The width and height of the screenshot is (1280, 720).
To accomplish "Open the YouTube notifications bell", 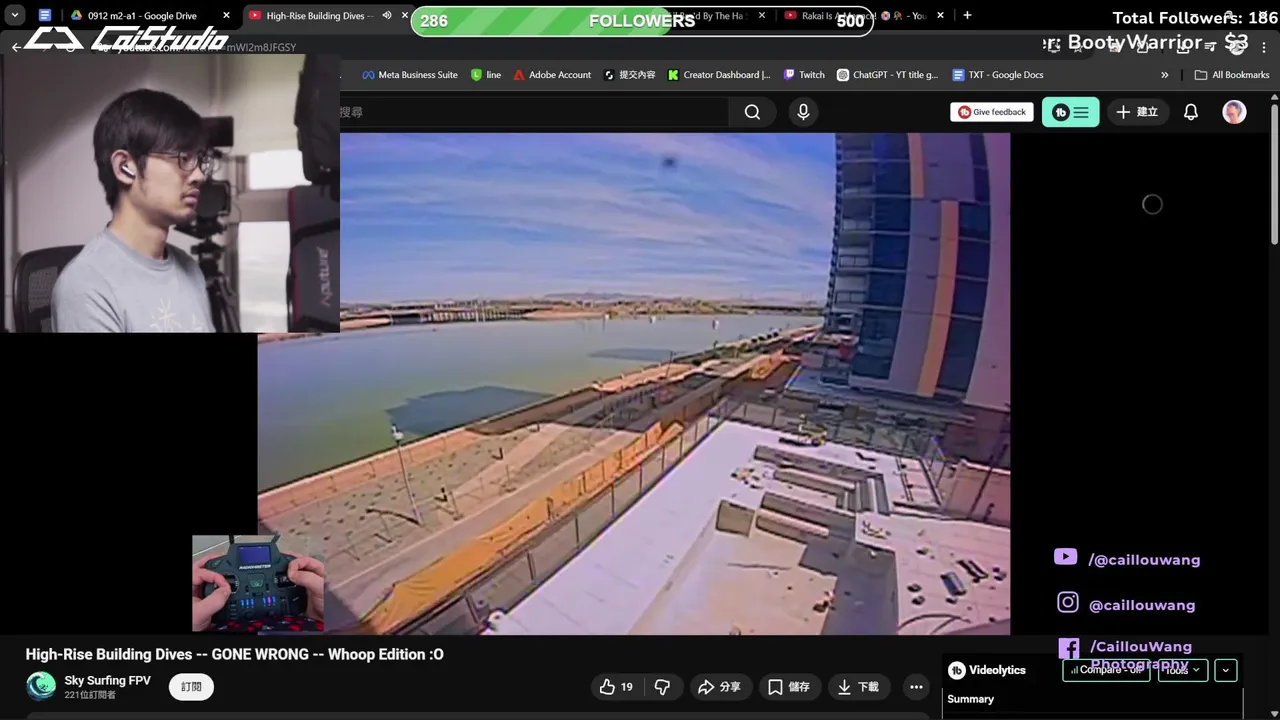I will [1191, 112].
